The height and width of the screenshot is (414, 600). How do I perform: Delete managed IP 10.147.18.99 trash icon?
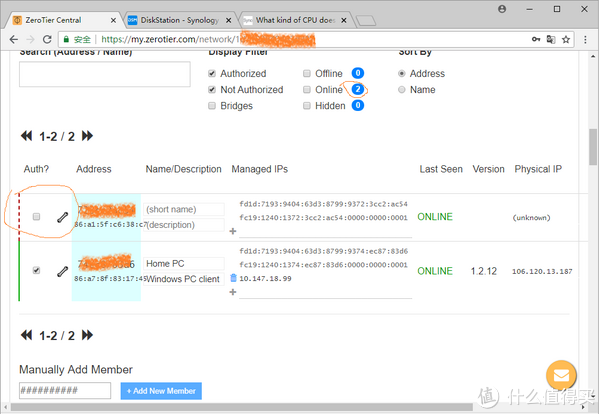pos(233,278)
